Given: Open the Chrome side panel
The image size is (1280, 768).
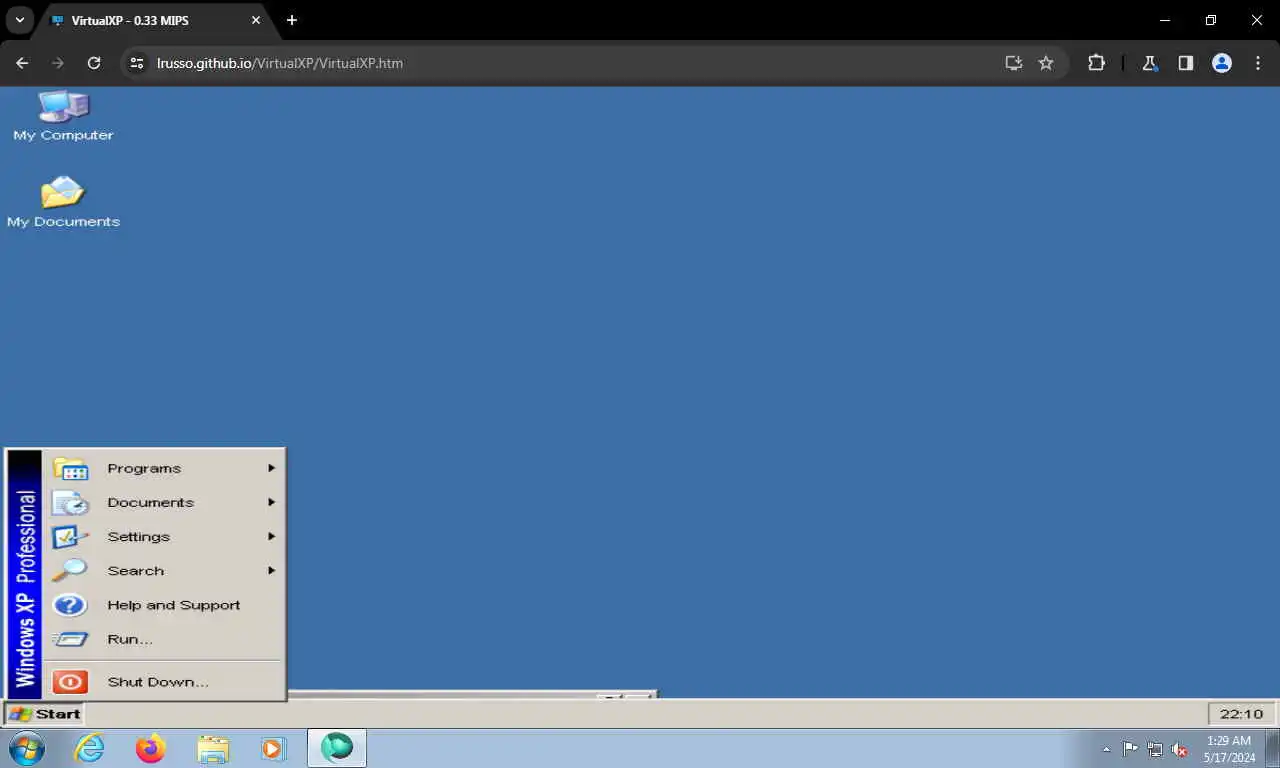Looking at the screenshot, I should [1186, 63].
